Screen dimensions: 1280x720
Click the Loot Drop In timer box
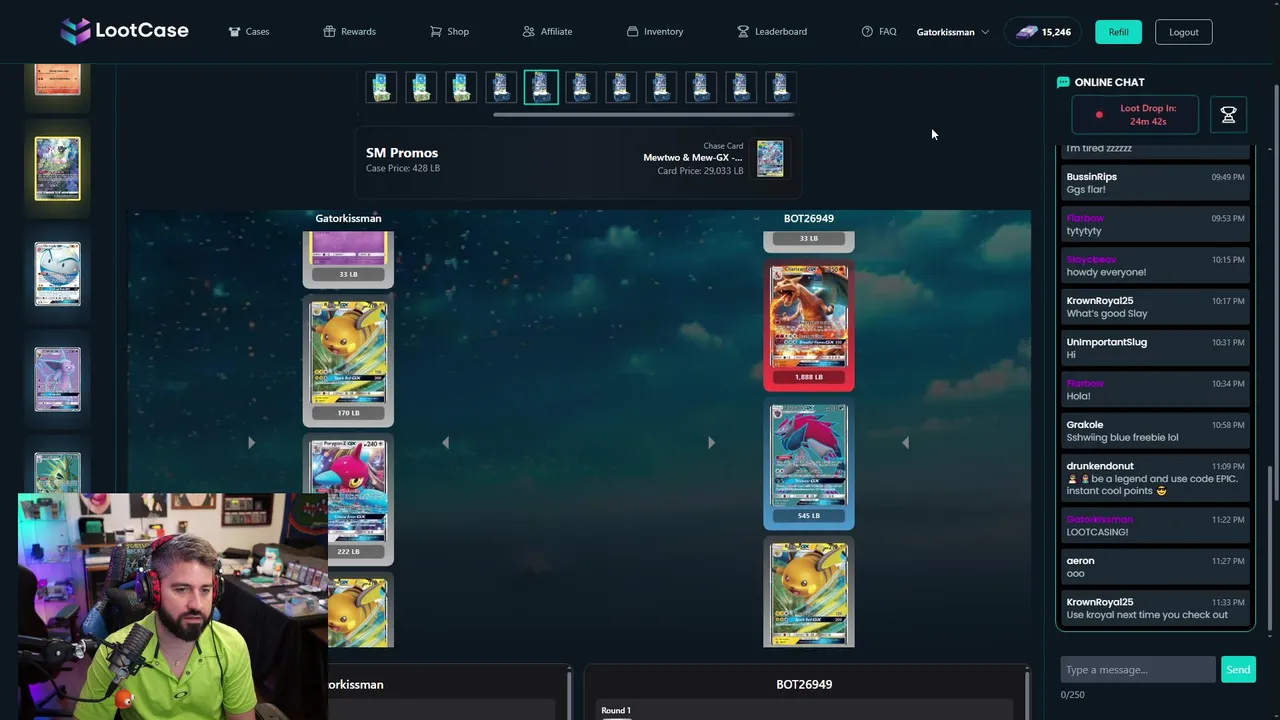coord(1135,115)
